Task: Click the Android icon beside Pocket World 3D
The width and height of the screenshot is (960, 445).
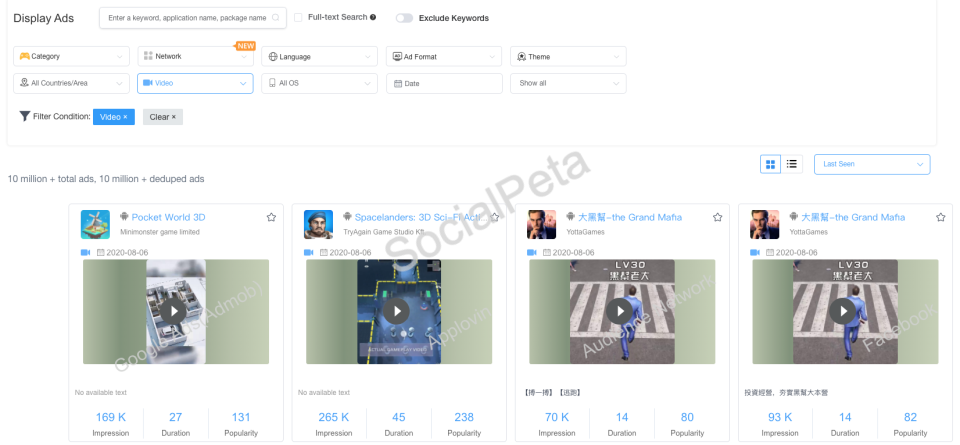Action: [x=124, y=217]
